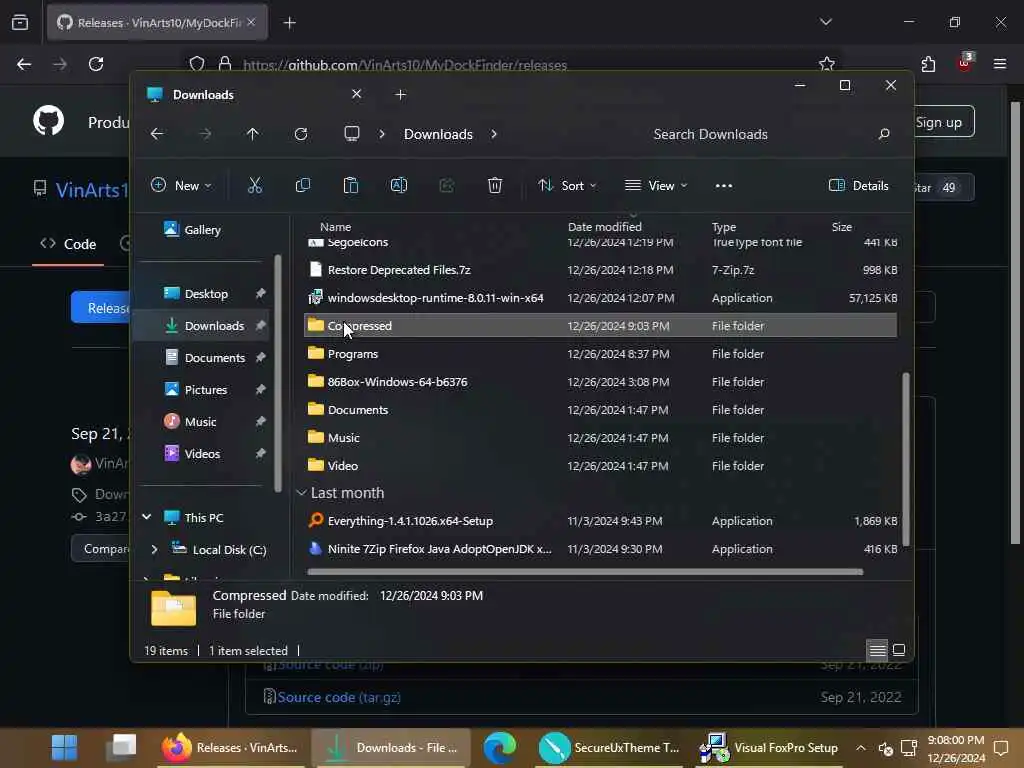
Task: Open the GitHub logo home link
Action: pos(49,121)
